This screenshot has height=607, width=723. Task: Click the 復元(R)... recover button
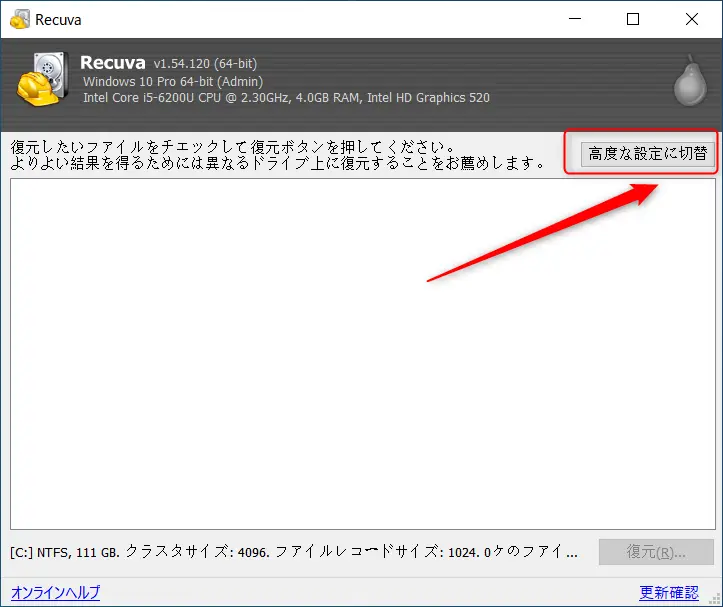[656, 552]
